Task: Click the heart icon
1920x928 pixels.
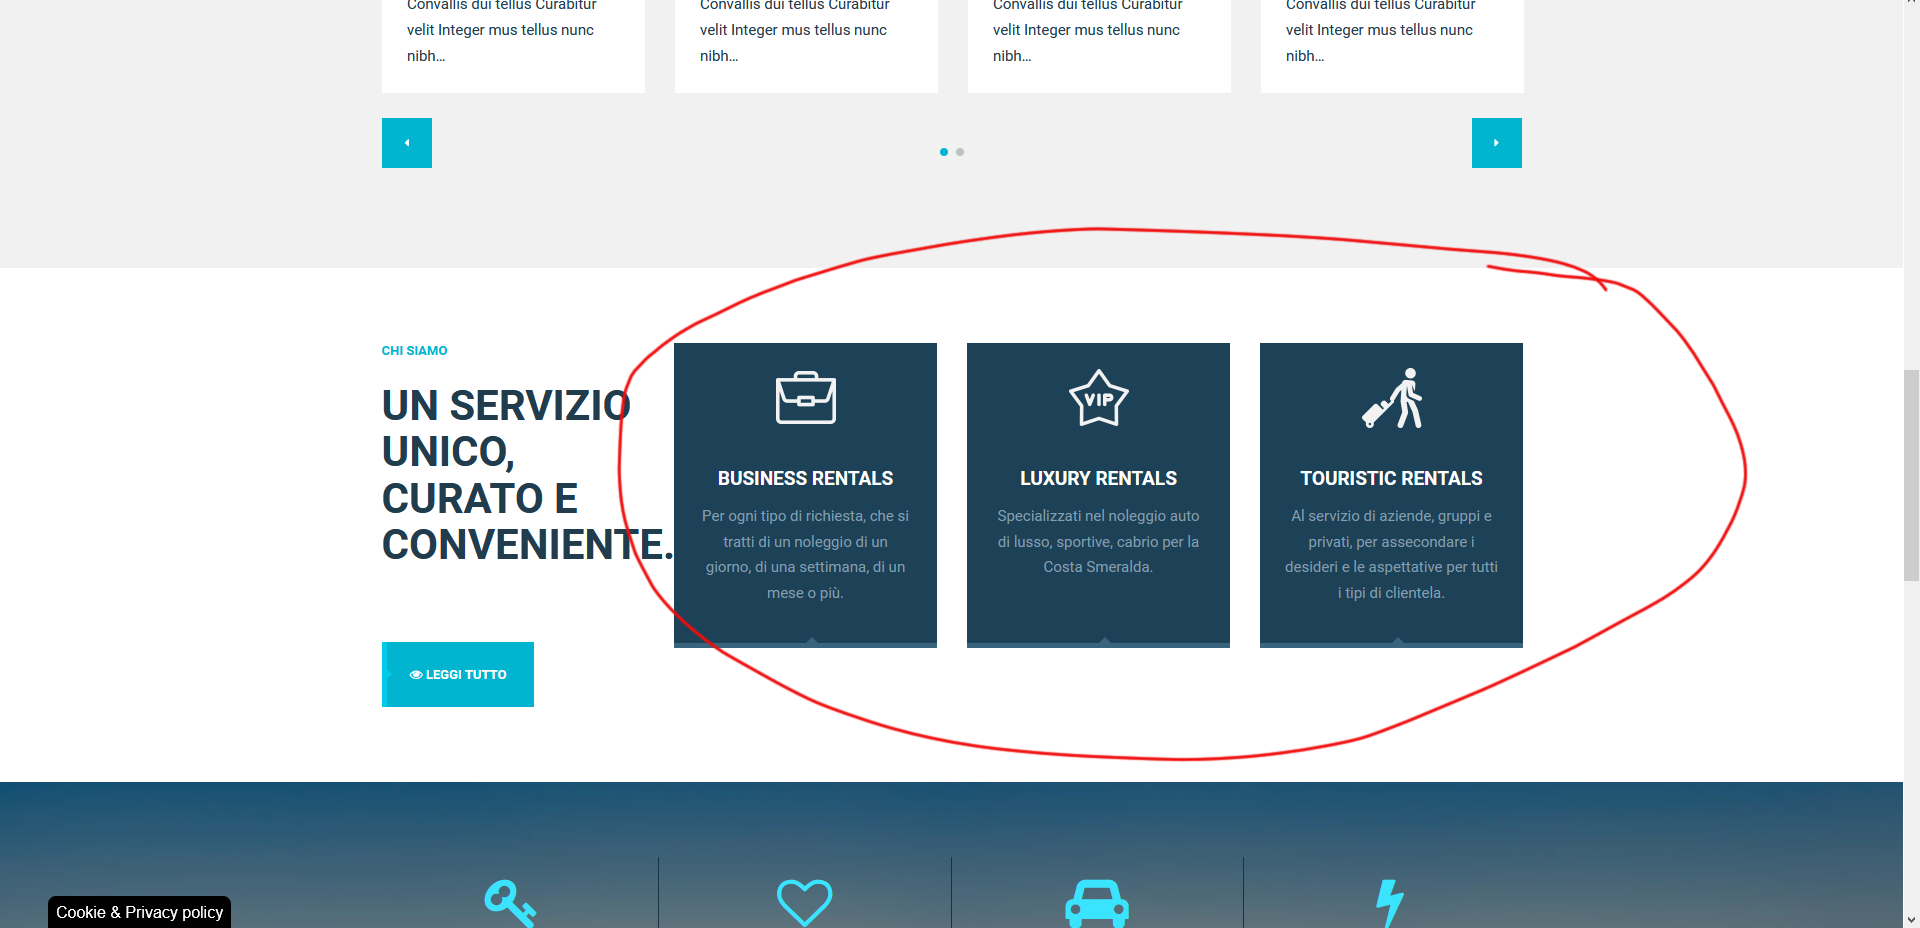Action: click(805, 903)
